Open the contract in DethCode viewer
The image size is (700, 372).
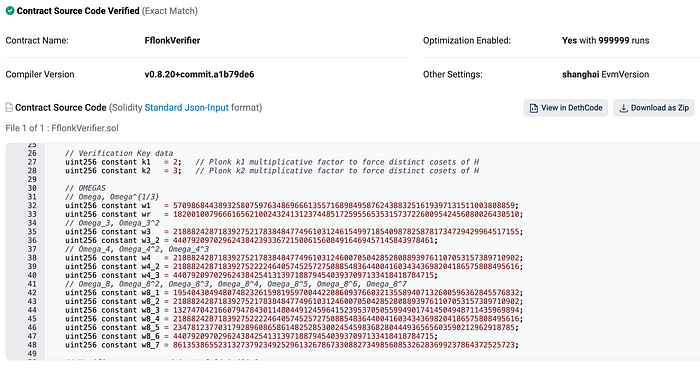pyautogui.click(x=565, y=108)
